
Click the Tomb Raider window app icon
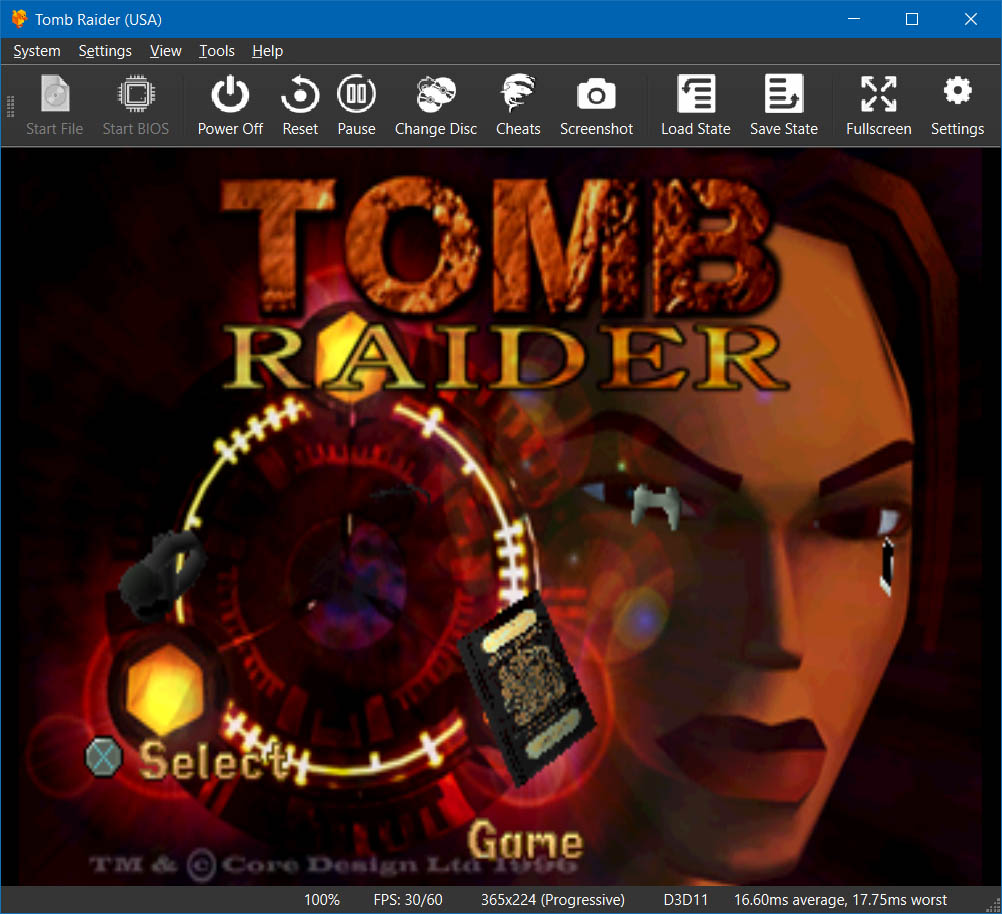point(19,19)
